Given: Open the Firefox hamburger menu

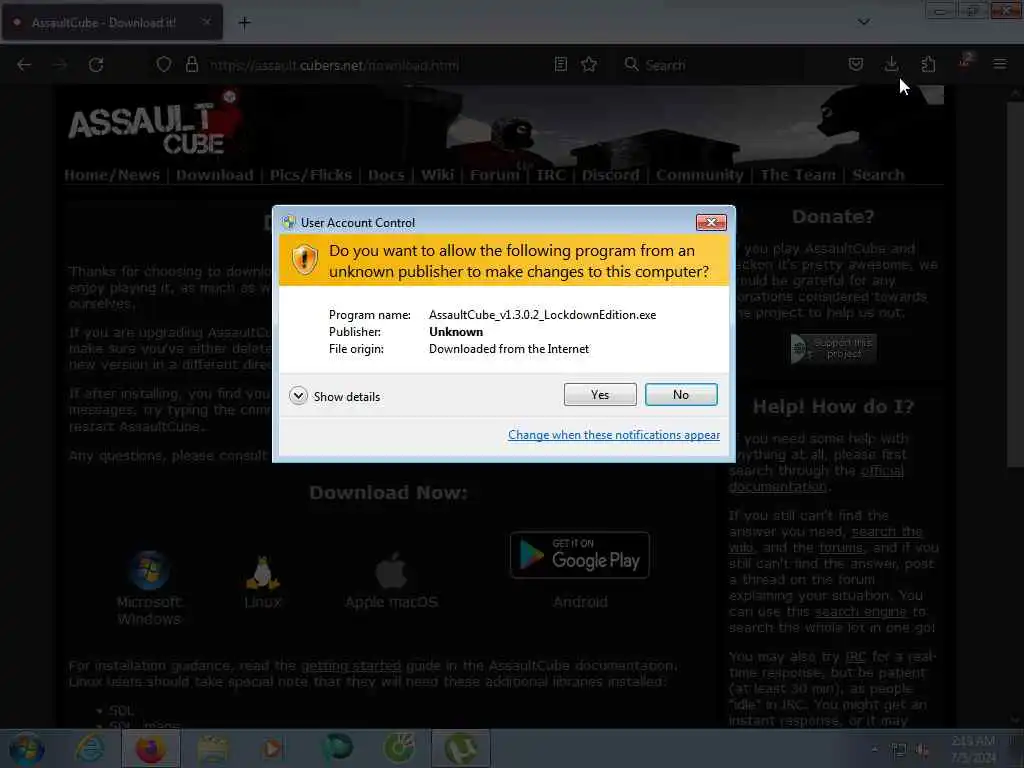Looking at the screenshot, I should [x=999, y=64].
